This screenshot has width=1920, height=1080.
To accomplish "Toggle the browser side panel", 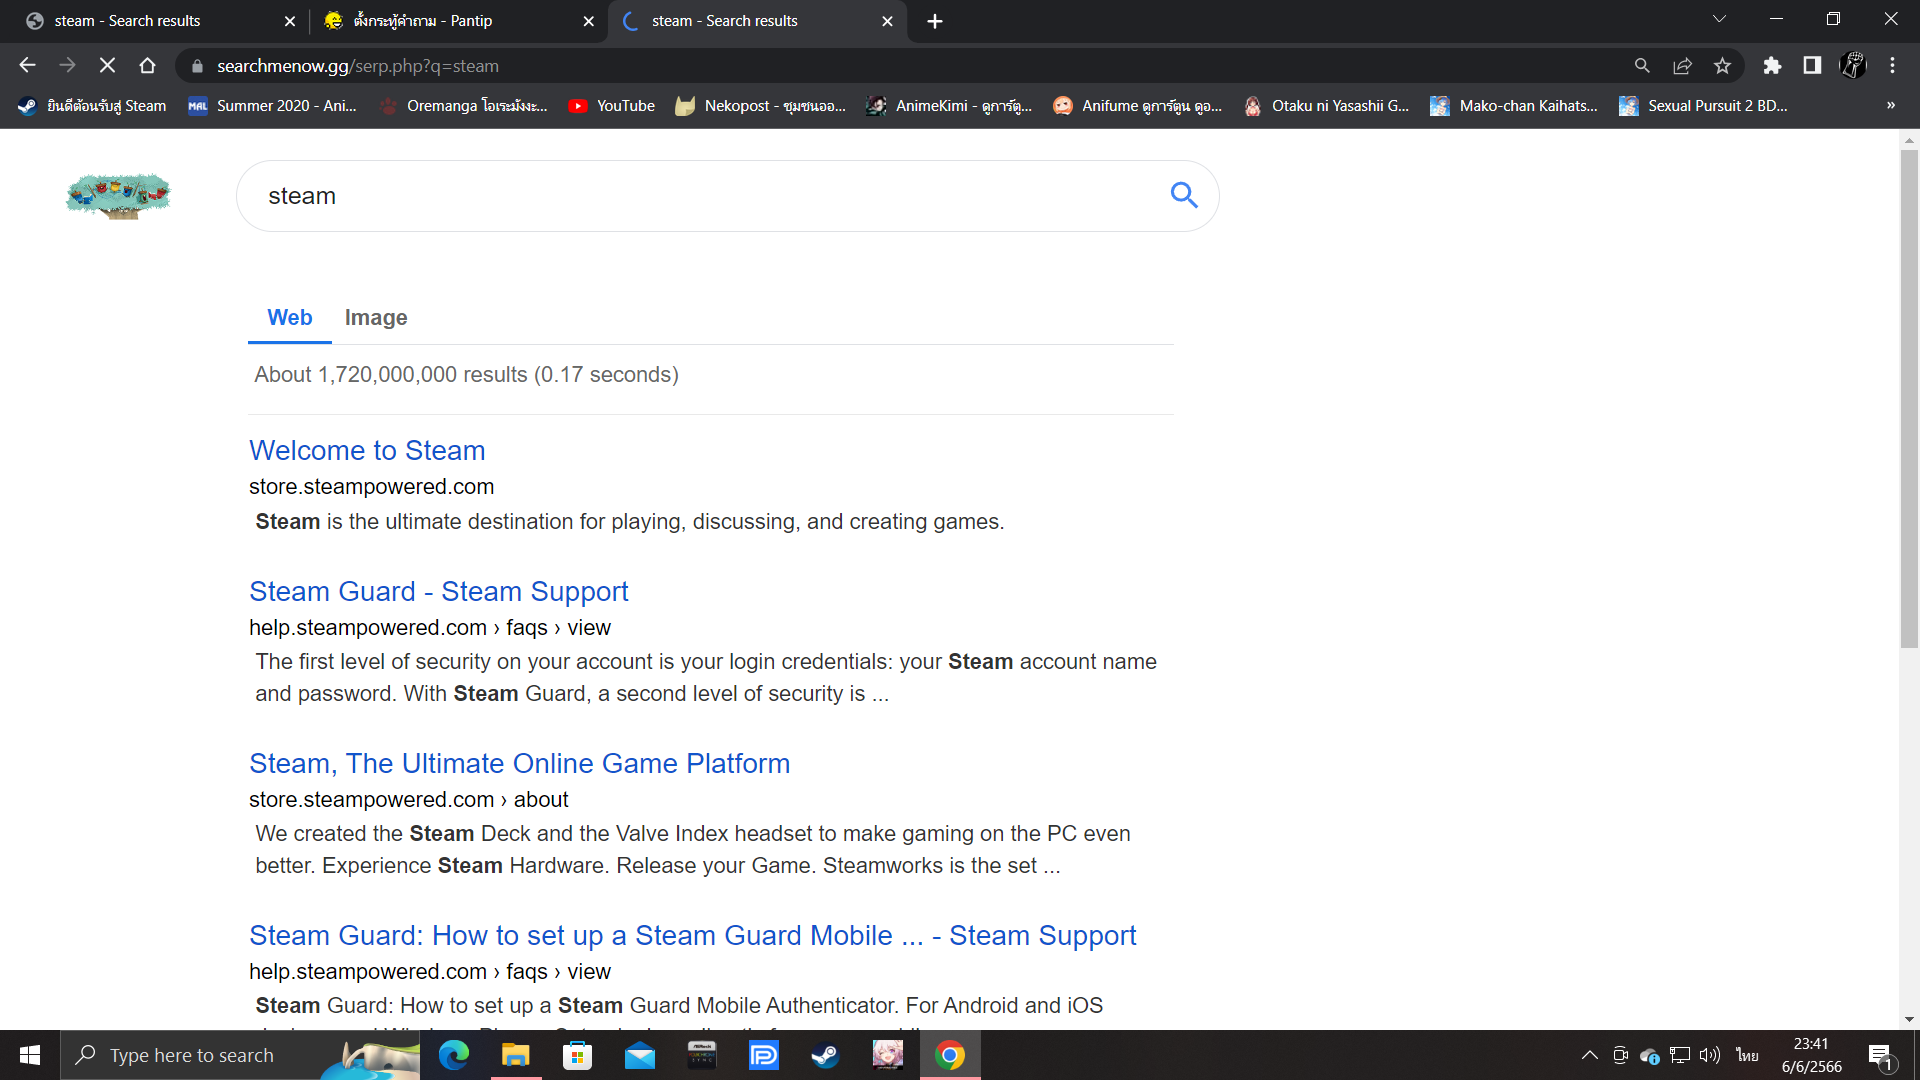I will tap(1812, 66).
